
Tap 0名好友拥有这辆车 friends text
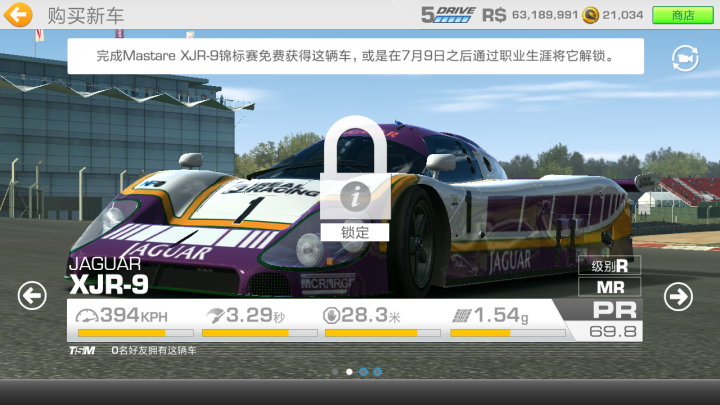click(154, 350)
